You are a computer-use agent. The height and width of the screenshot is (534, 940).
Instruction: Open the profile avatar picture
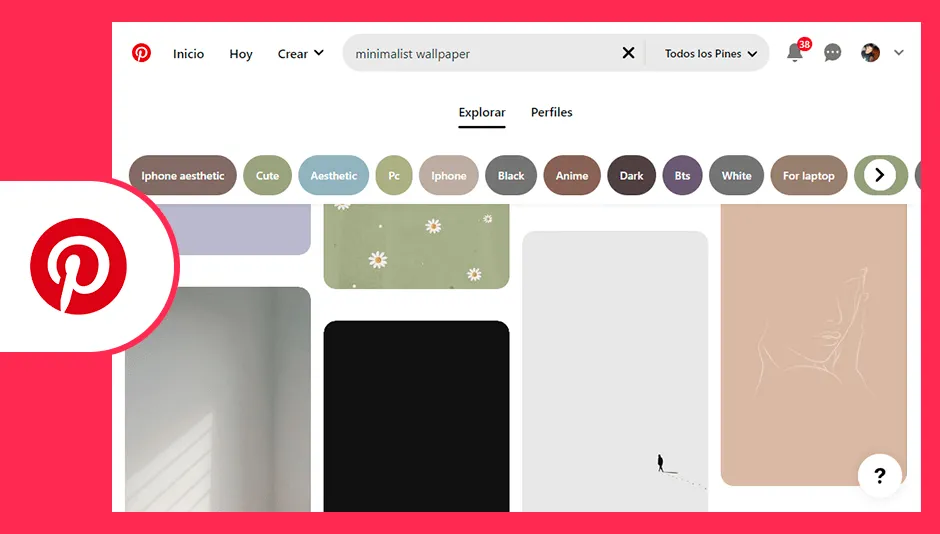pyautogui.click(x=870, y=53)
